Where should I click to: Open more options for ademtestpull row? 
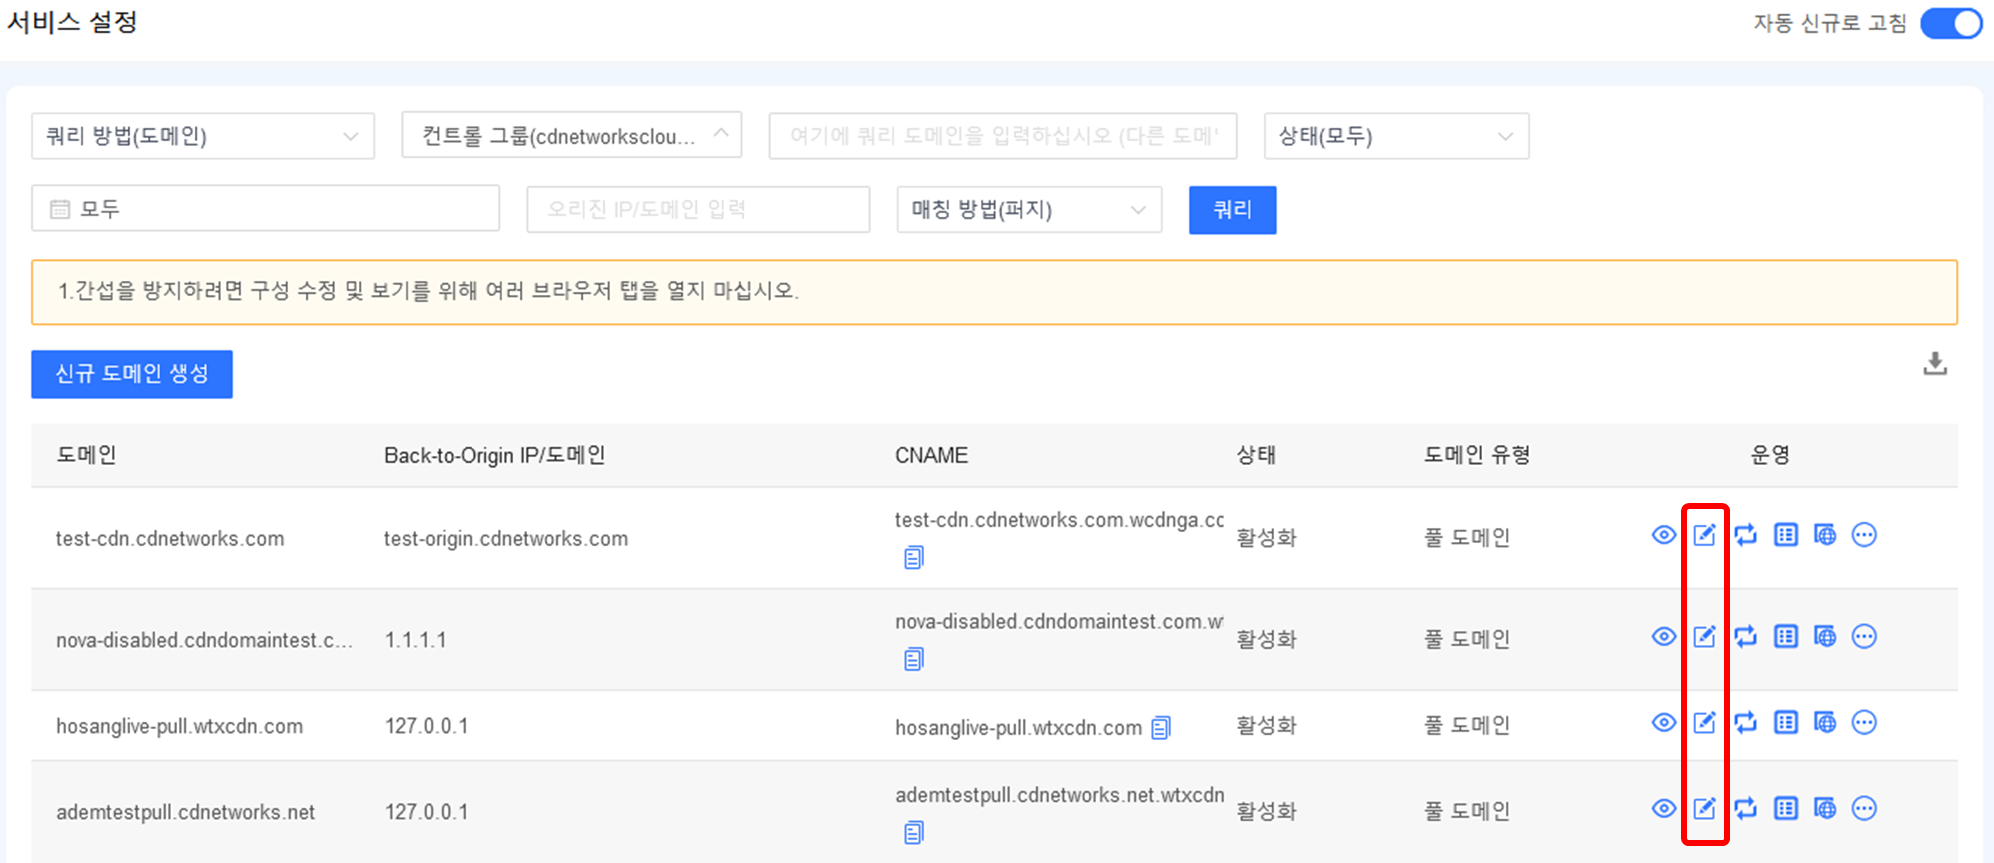[x=1864, y=808]
